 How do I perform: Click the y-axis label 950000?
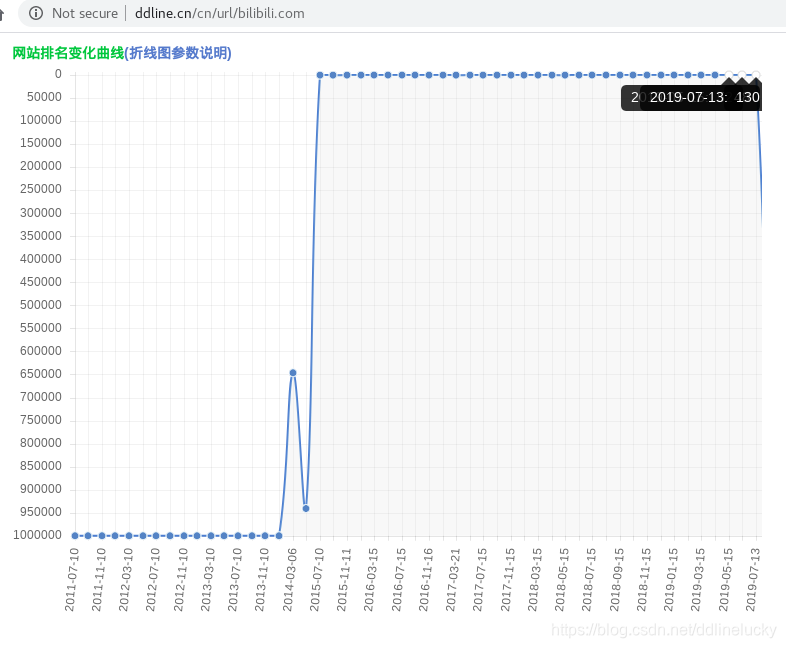click(x=41, y=512)
